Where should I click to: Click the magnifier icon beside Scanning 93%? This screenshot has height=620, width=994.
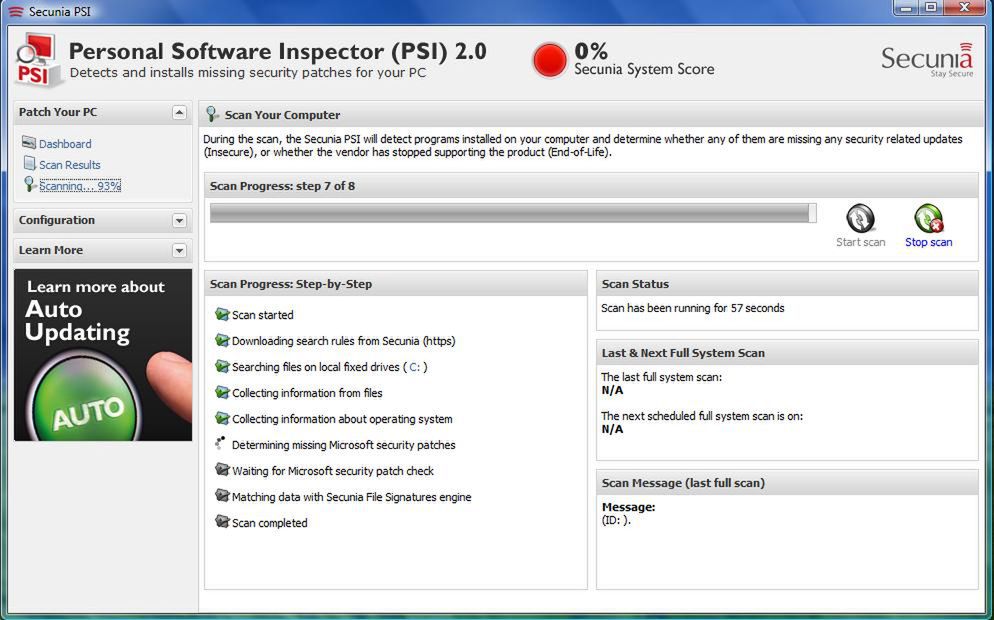click(29, 184)
